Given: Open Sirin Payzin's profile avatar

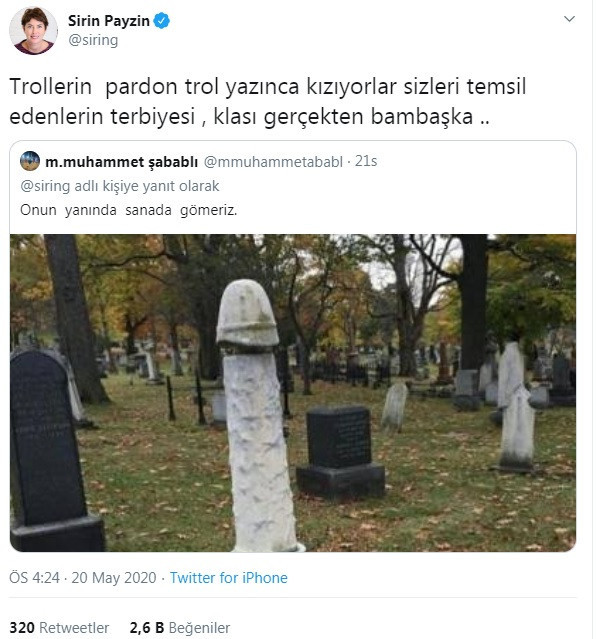Looking at the screenshot, I should (33, 30).
